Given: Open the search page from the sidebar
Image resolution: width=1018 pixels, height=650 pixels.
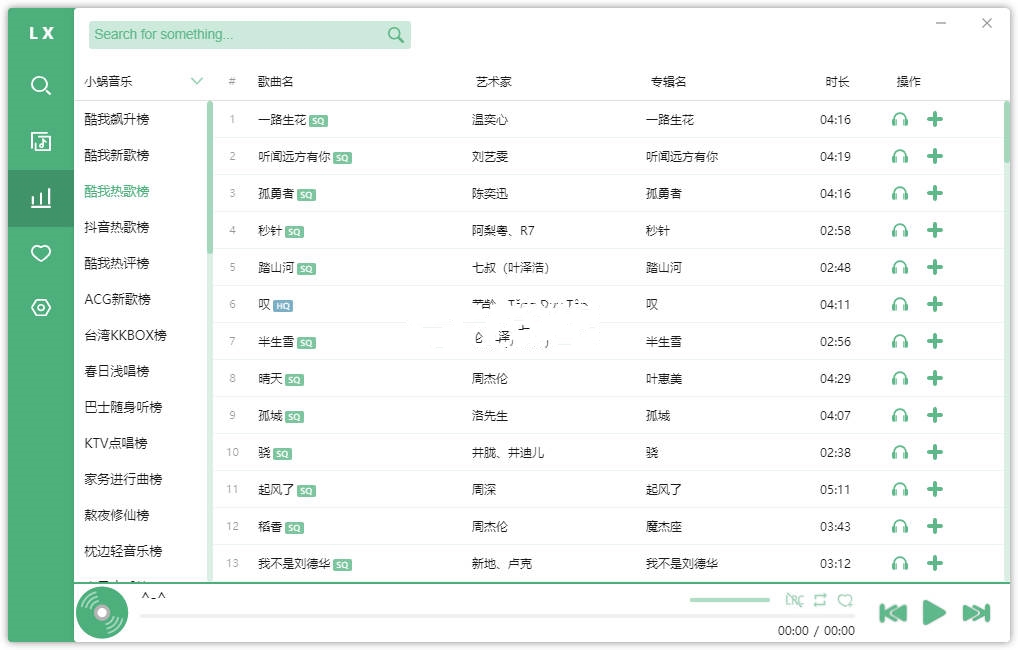Looking at the screenshot, I should (x=41, y=86).
